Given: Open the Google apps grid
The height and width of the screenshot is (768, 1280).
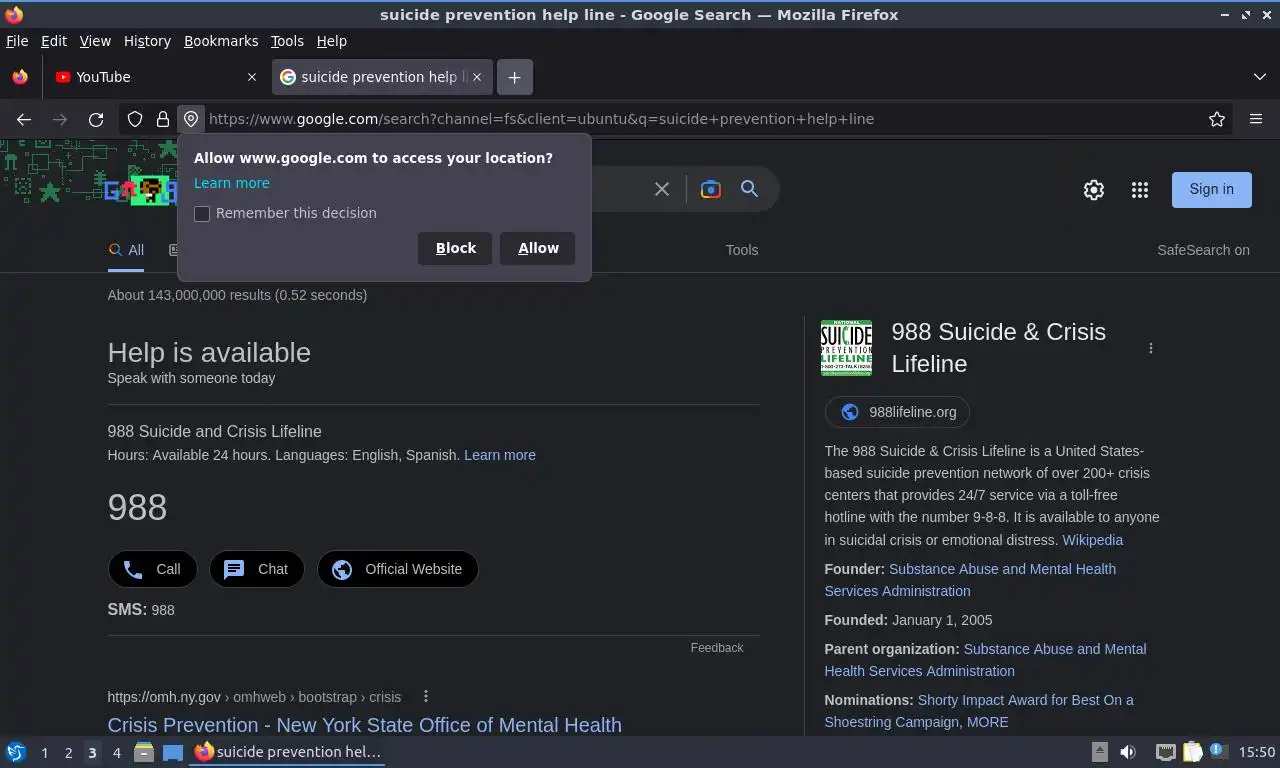Looking at the screenshot, I should [x=1140, y=189].
